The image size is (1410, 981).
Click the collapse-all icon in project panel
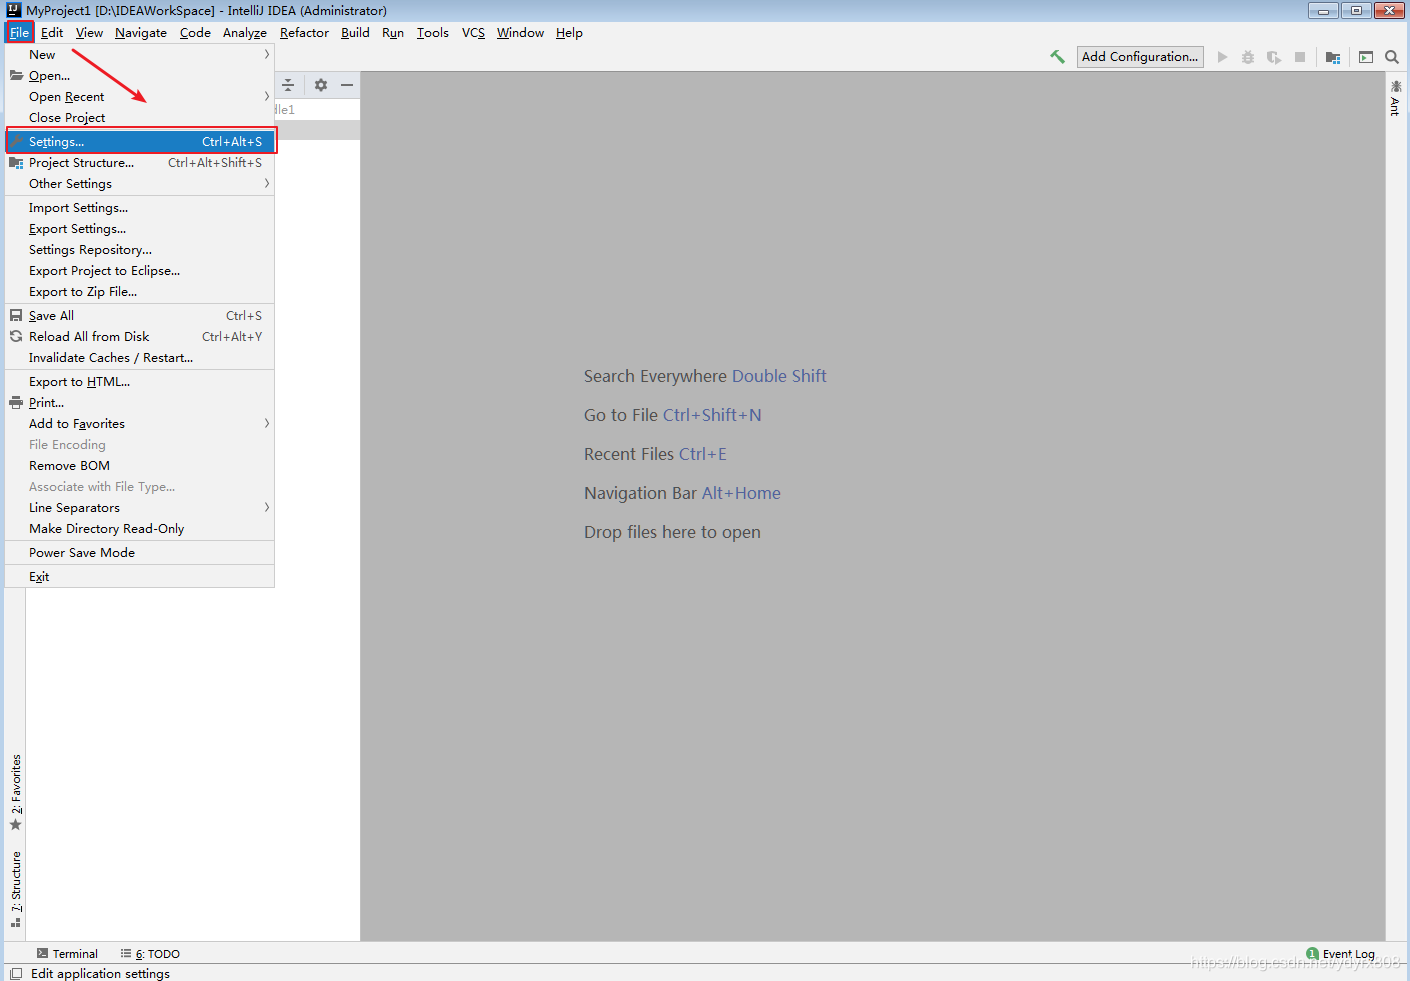[288, 85]
